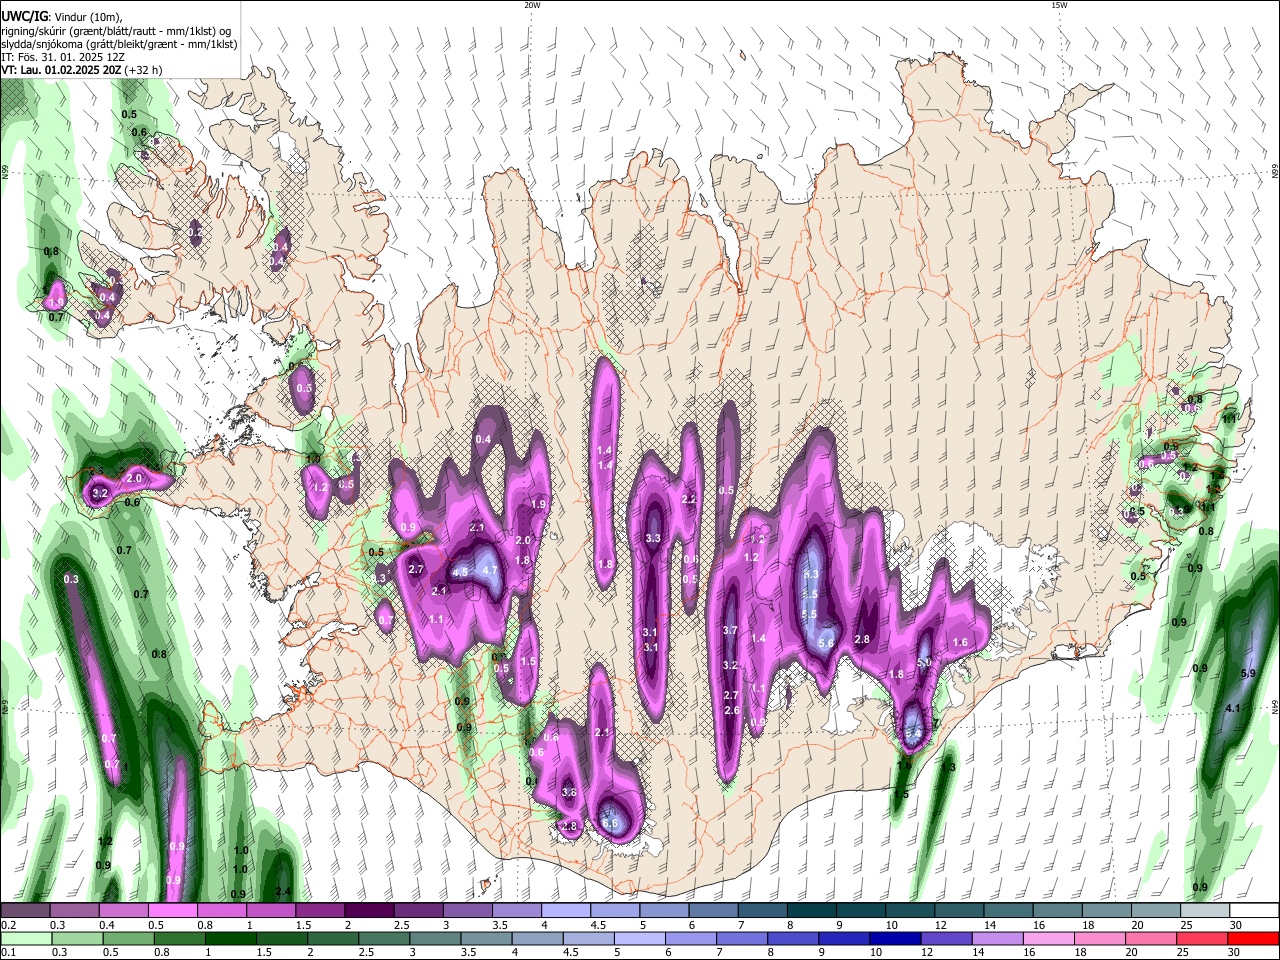
Task: Click the 4.1 rain value off east coast
Action: pos(1233,708)
